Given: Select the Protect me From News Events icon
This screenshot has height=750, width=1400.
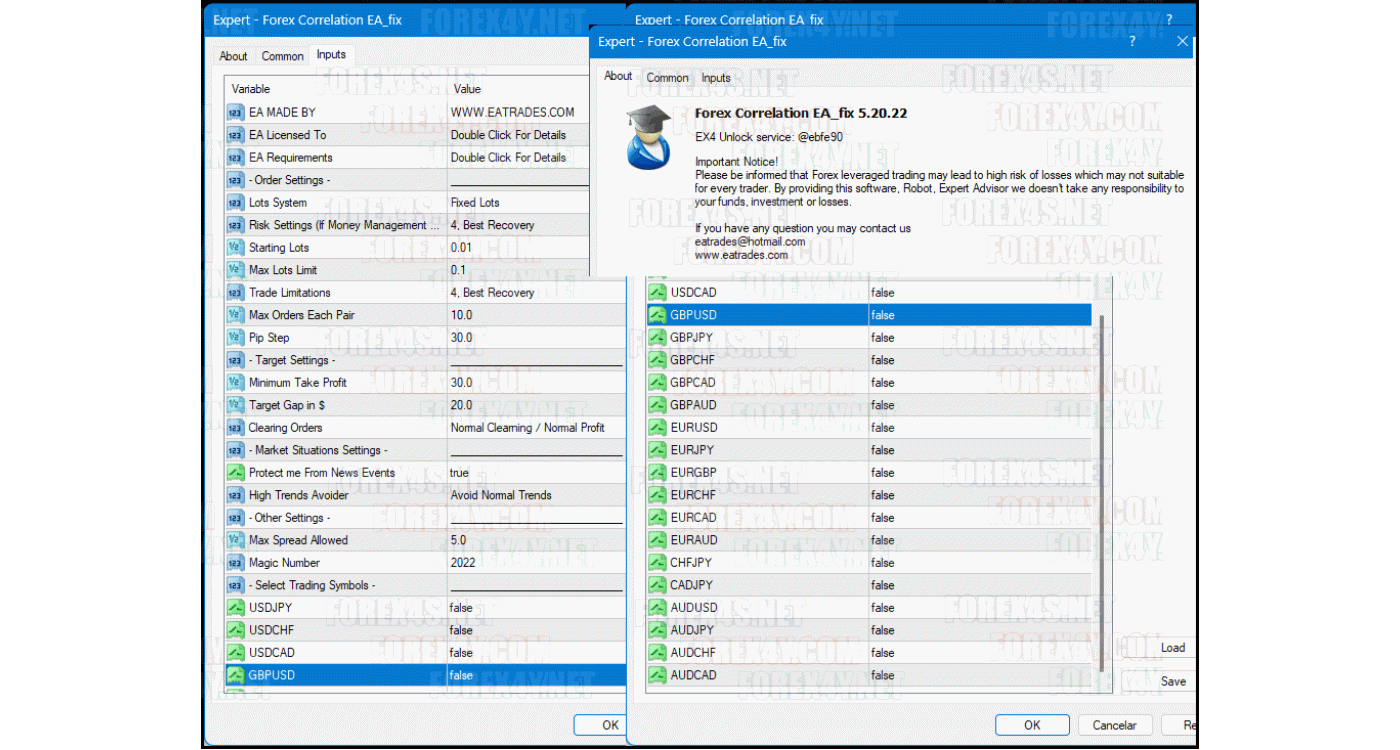Looking at the screenshot, I should [235, 473].
